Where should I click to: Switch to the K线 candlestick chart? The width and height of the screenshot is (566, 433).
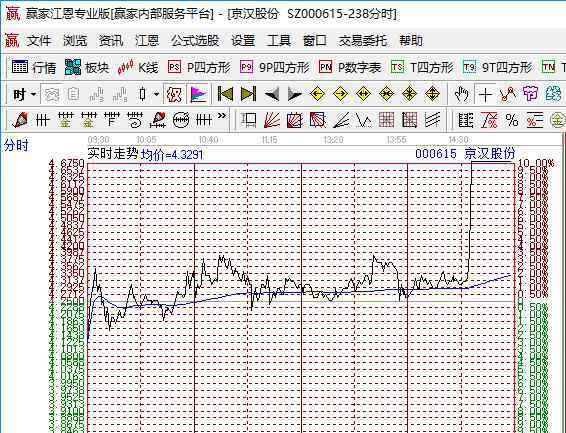pyautogui.click(x=138, y=67)
